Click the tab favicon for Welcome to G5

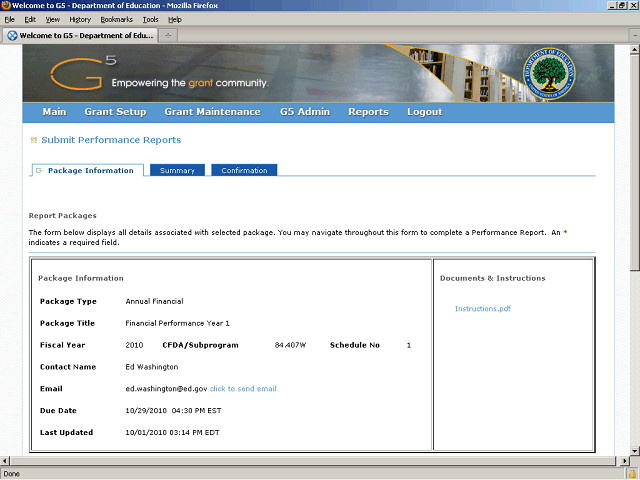pos(13,36)
